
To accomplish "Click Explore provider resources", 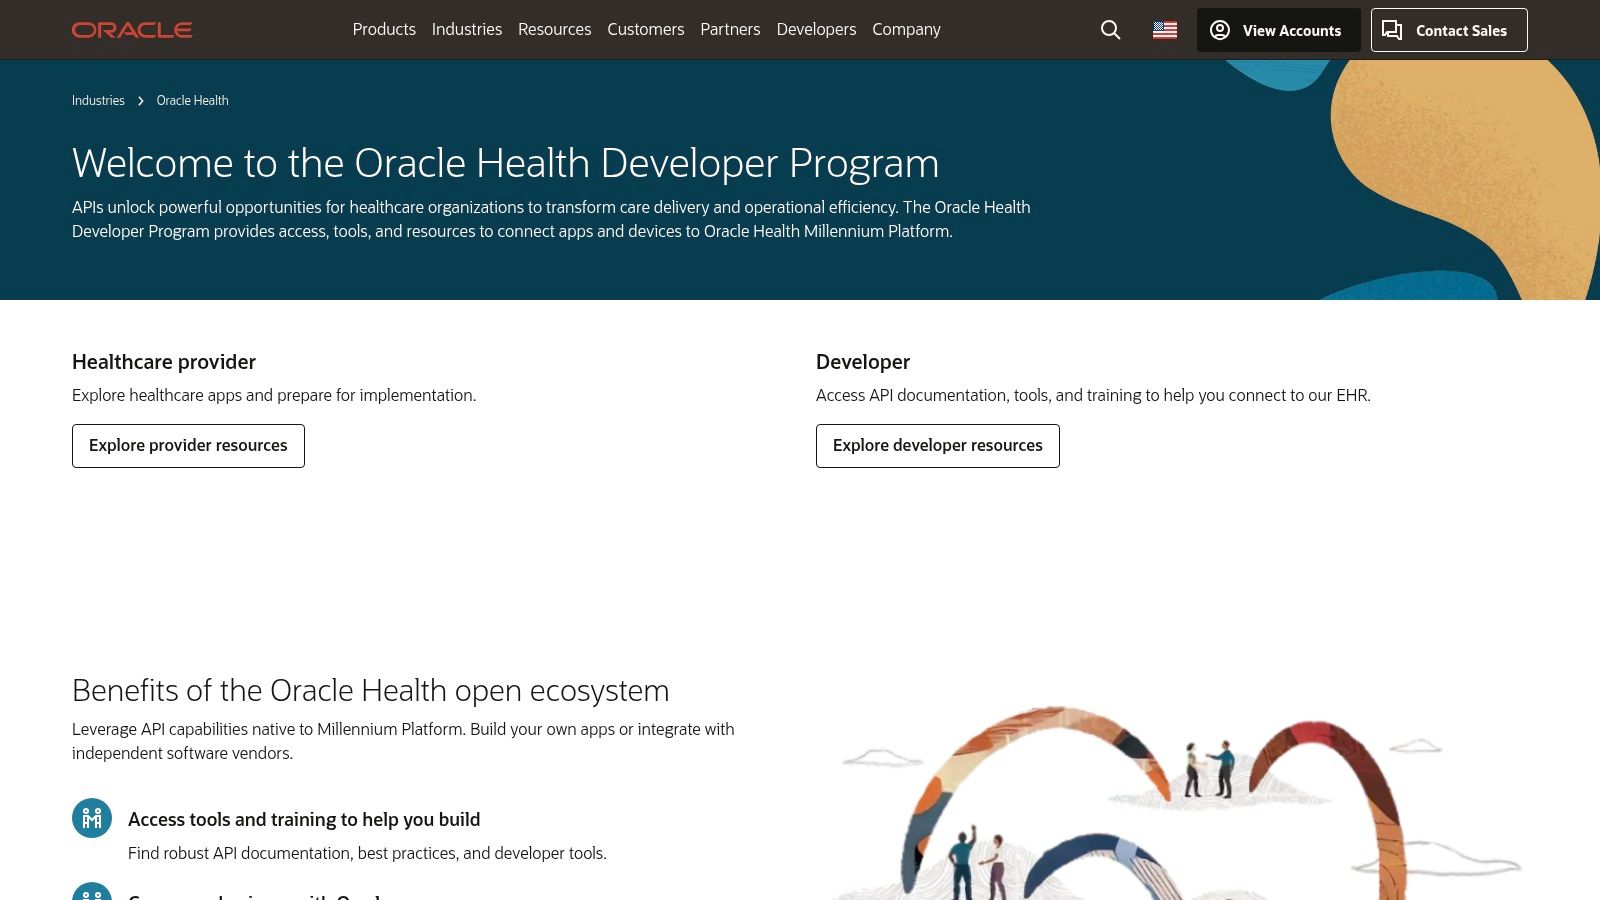I will [188, 445].
